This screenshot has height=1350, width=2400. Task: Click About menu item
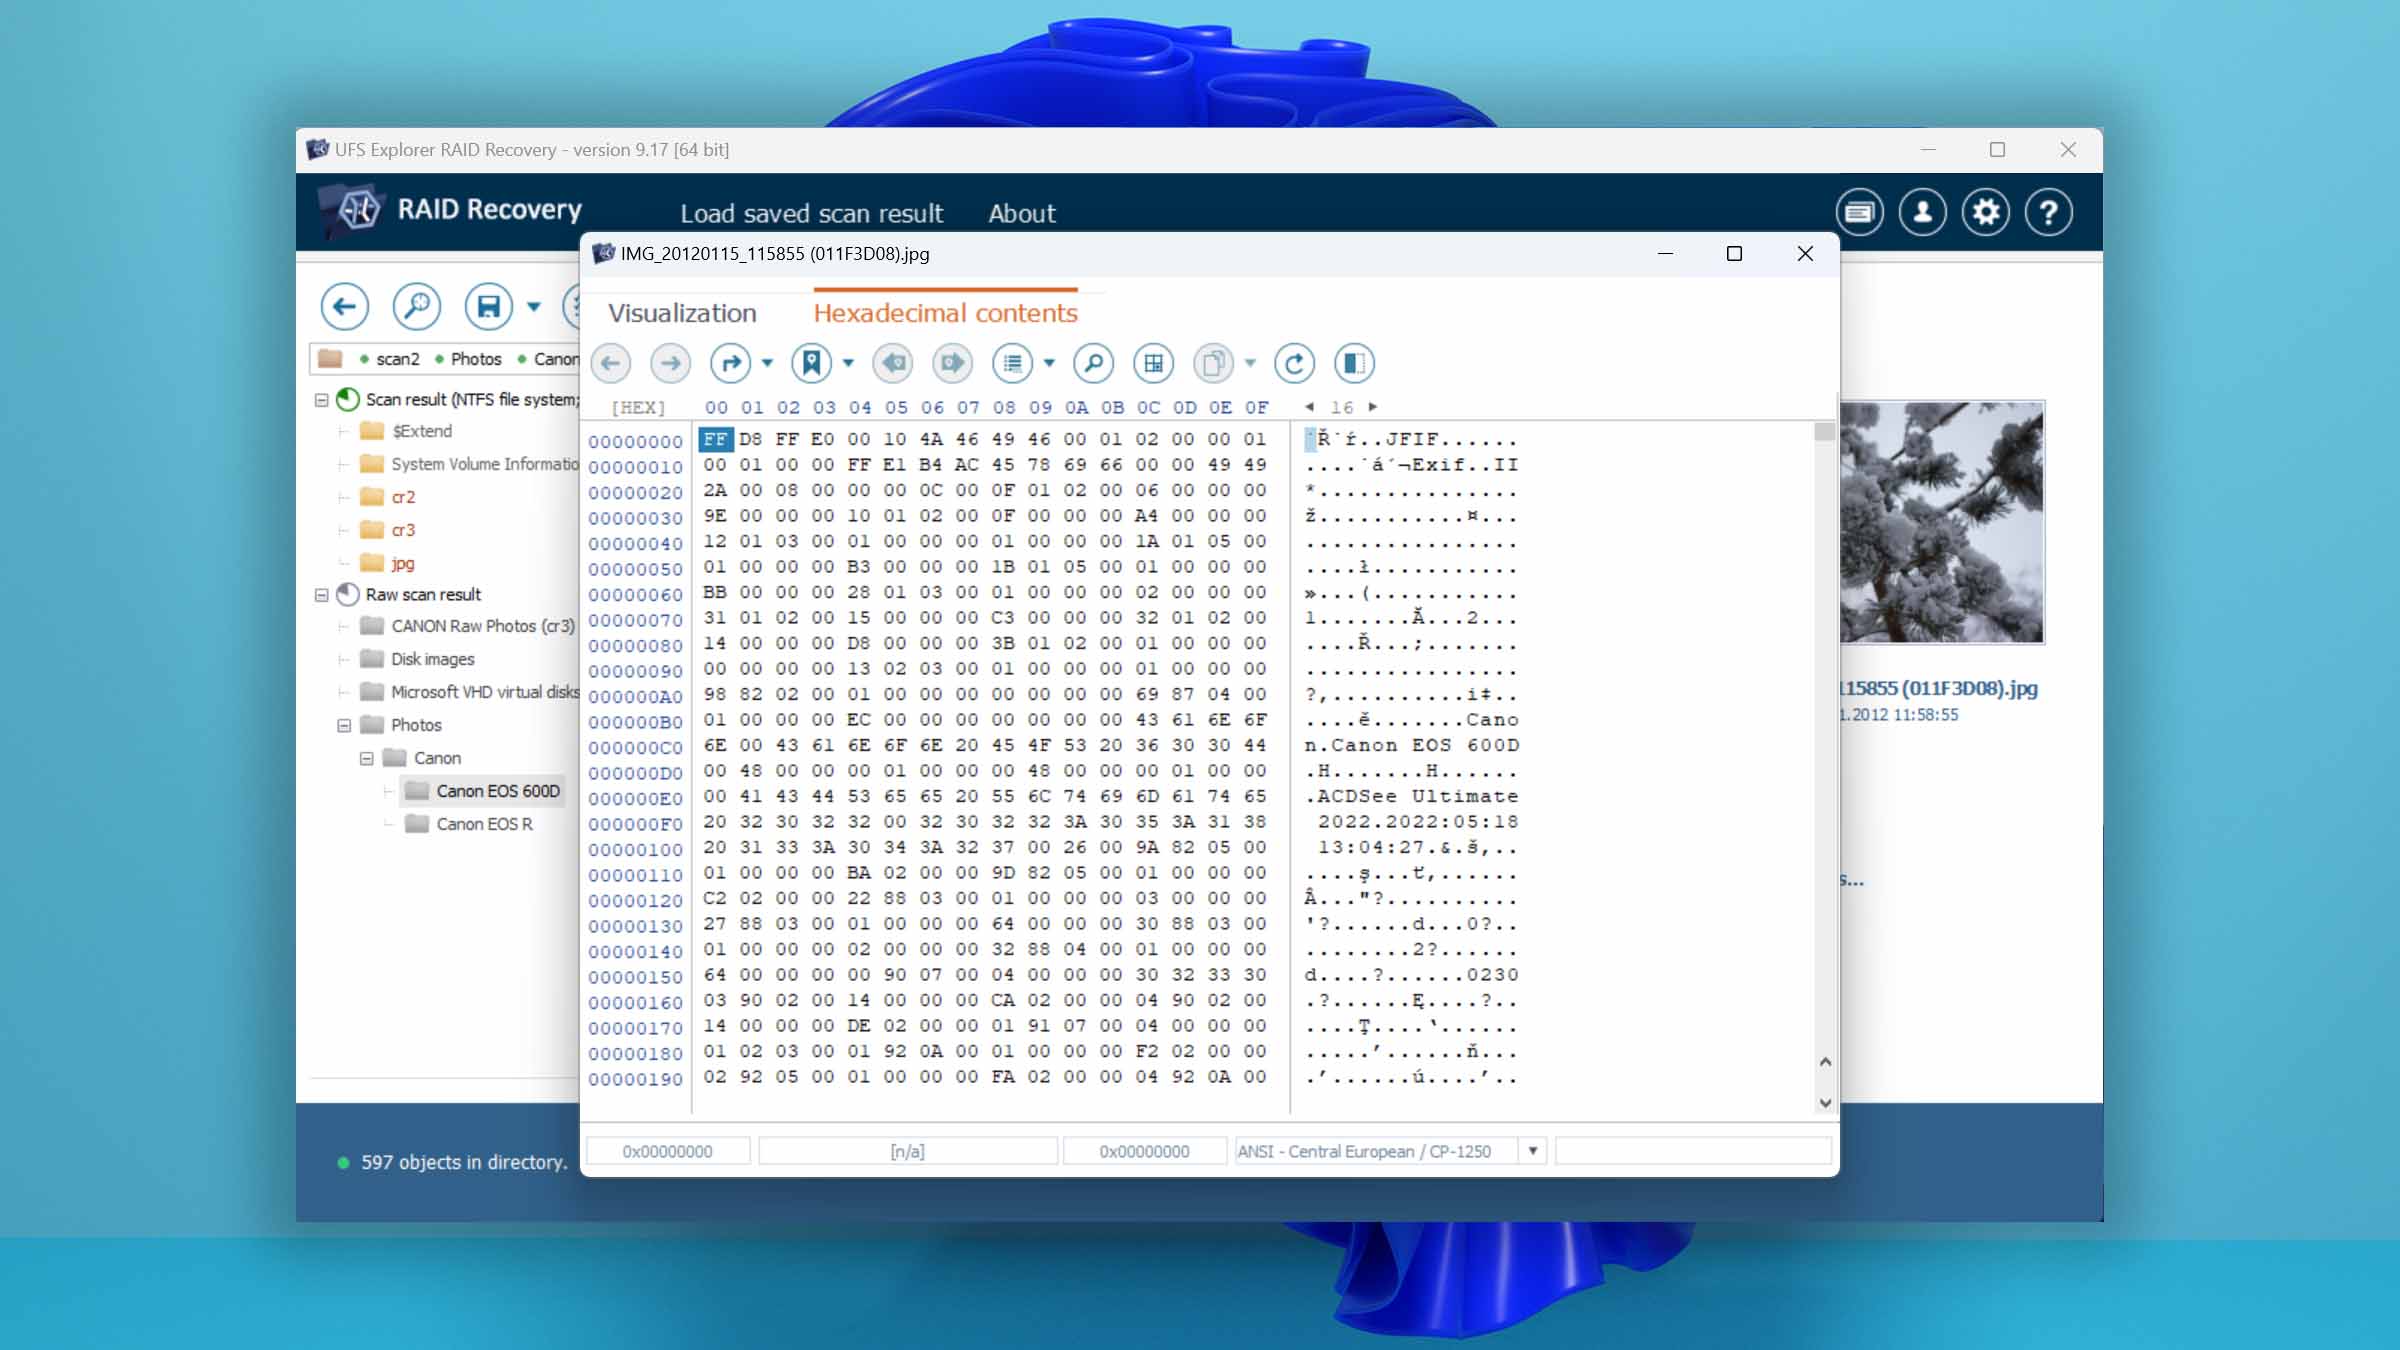1022,213
